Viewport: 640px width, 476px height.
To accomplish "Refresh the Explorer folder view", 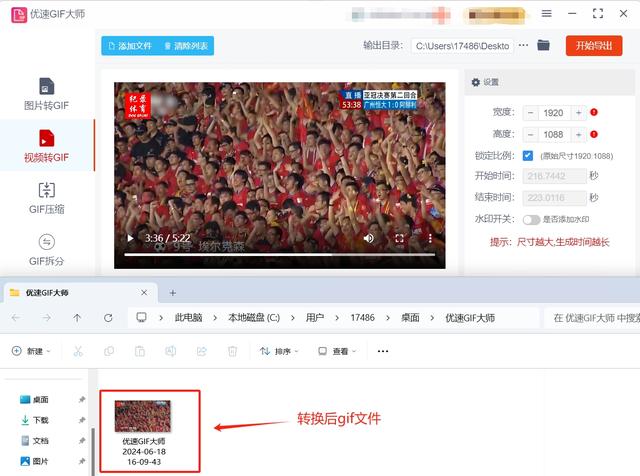I will pos(108,318).
